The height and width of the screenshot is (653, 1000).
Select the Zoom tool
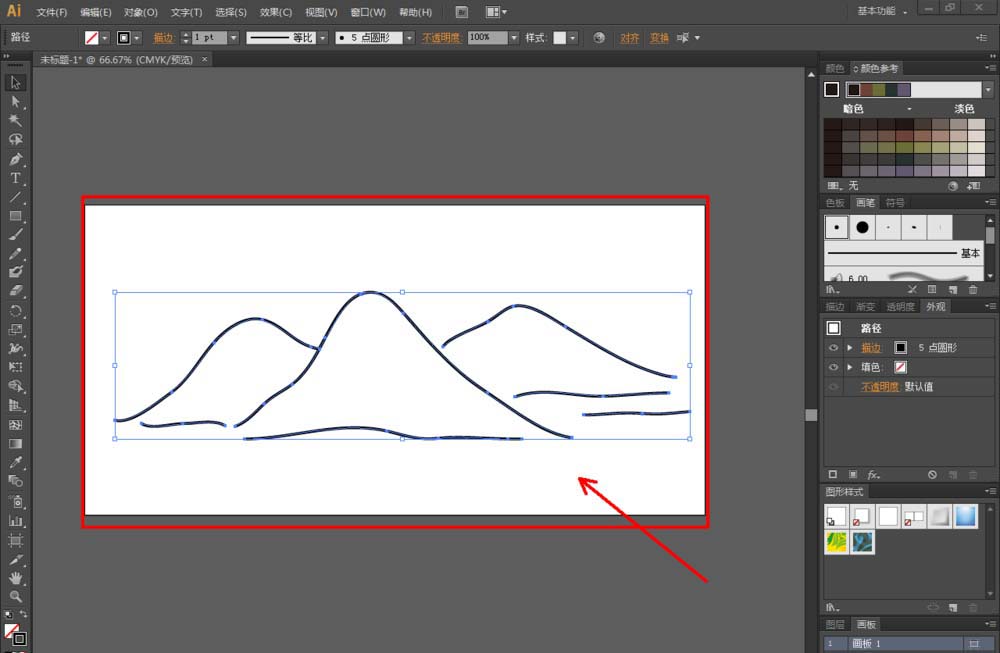tap(15, 597)
